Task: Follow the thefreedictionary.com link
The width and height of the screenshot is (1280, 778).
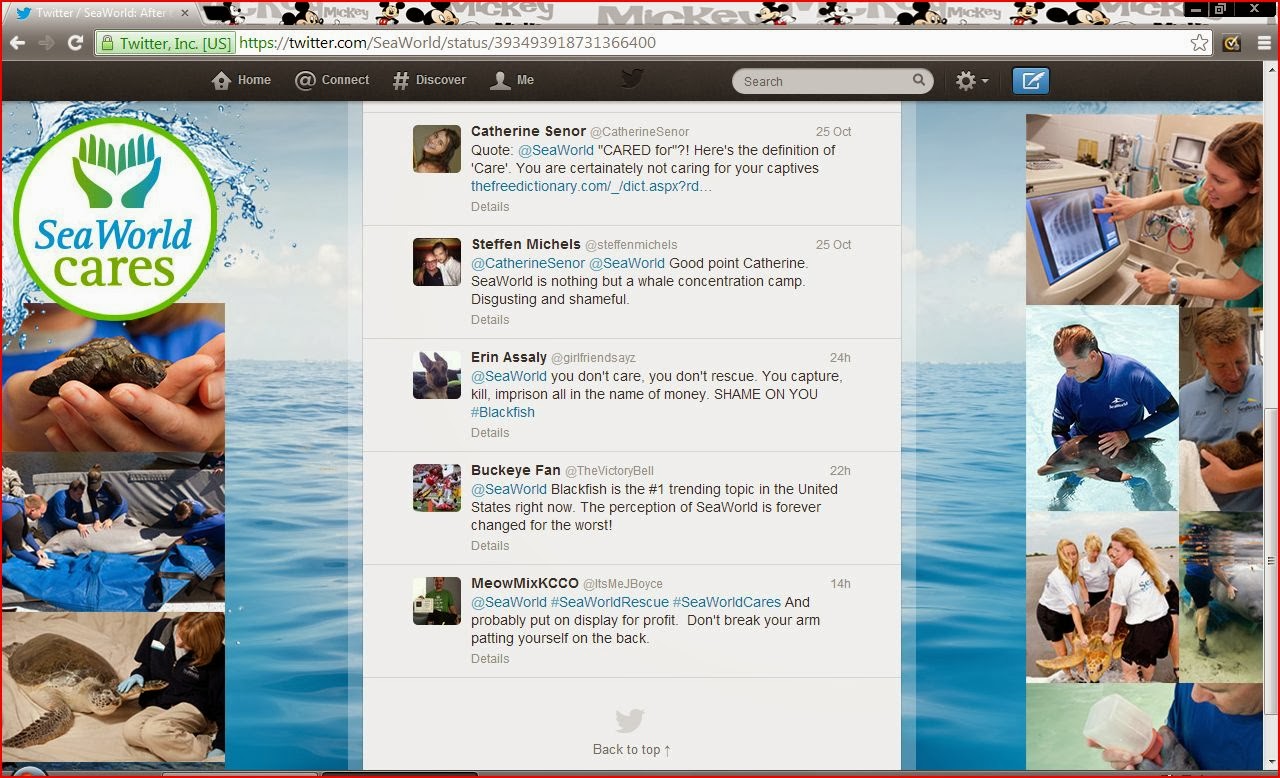Action: (x=591, y=186)
